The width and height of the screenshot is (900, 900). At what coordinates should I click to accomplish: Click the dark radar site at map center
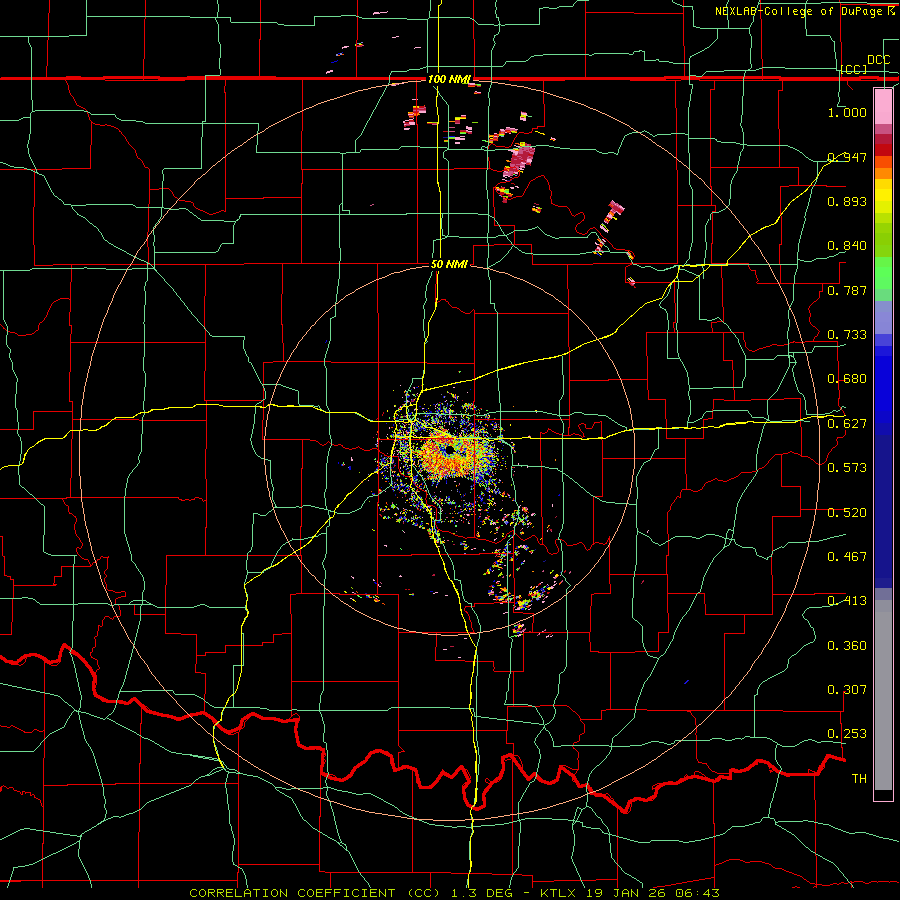coord(449,449)
